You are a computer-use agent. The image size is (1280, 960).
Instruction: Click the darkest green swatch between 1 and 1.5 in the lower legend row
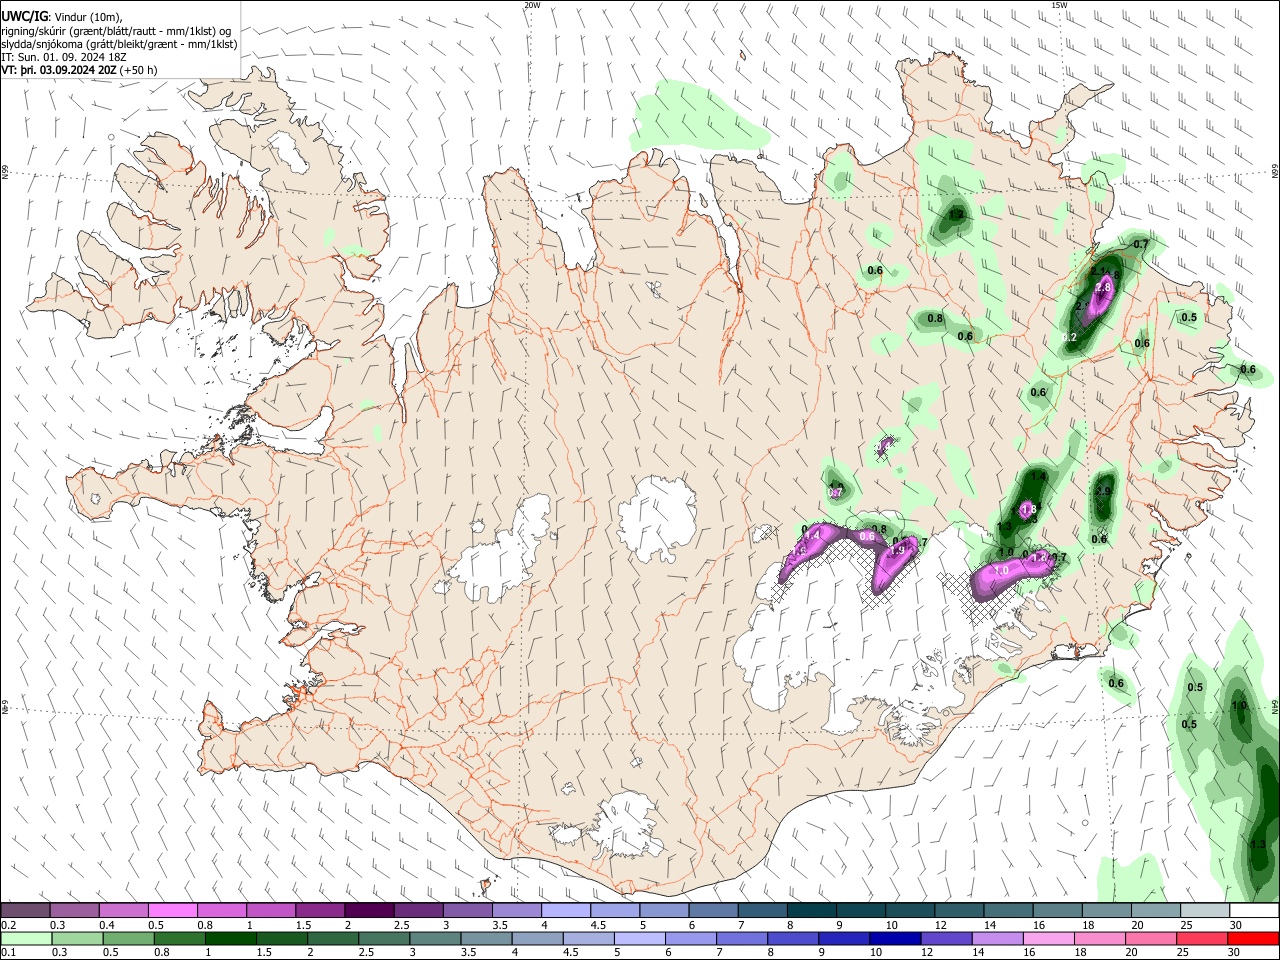click(x=231, y=939)
